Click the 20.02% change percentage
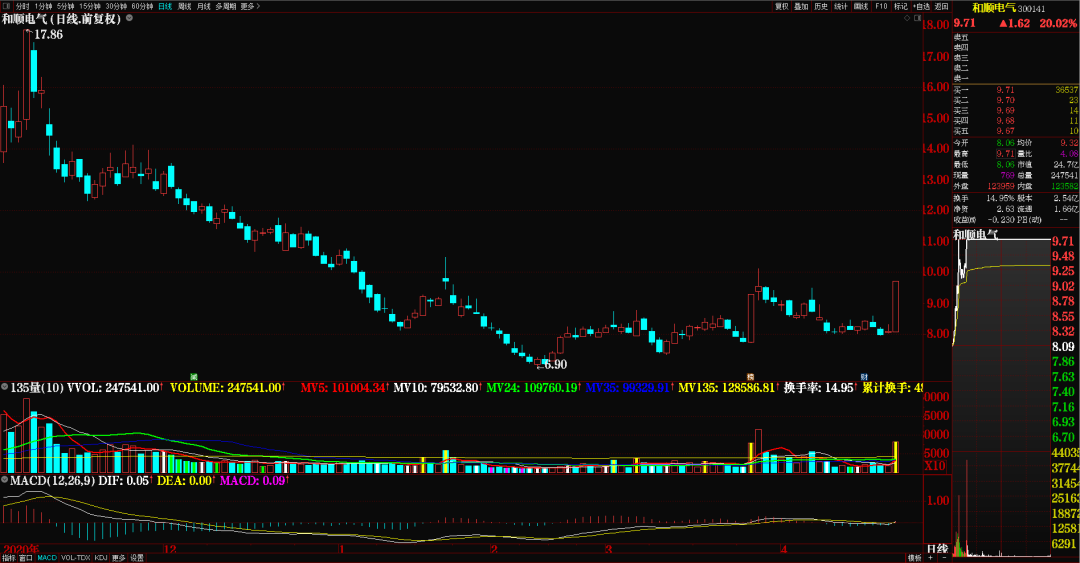Image resolution: width=1080 pixels, height=563 pixels. [x=1058, y=23]
